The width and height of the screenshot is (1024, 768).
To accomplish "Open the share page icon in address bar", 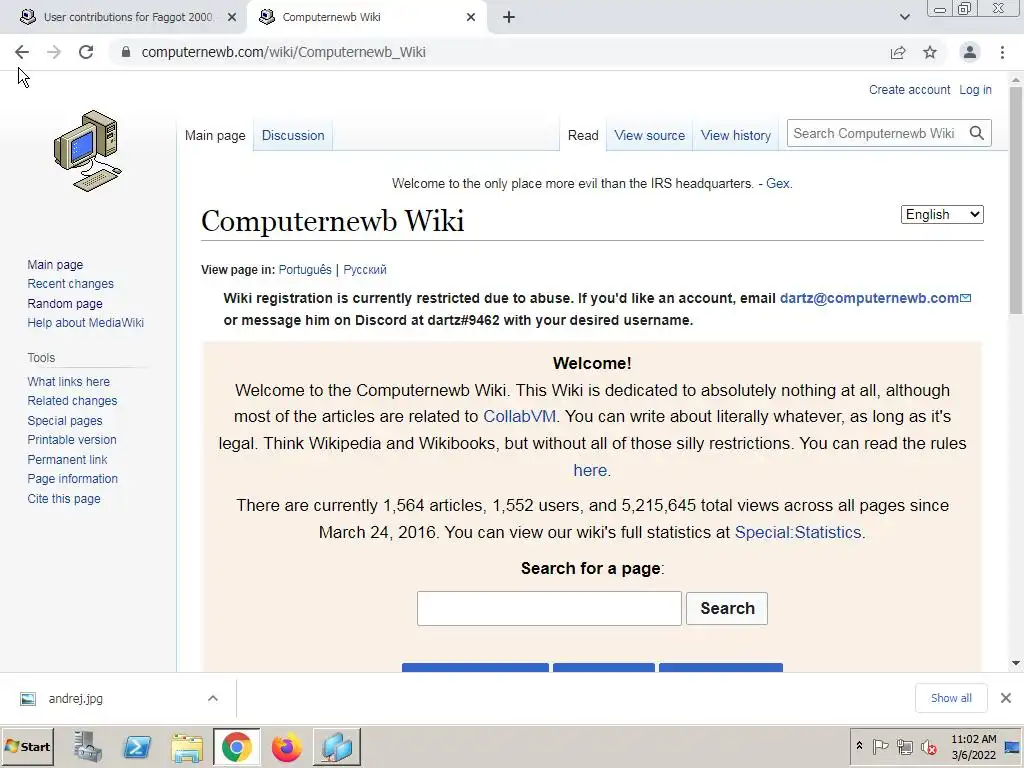I will tap(898, 52).
